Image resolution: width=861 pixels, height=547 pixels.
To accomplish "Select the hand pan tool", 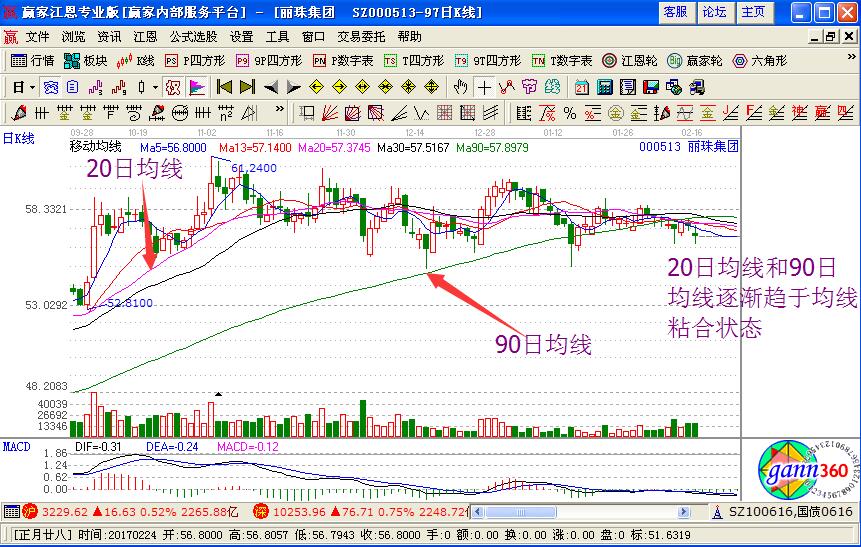I will click(462, 87).
